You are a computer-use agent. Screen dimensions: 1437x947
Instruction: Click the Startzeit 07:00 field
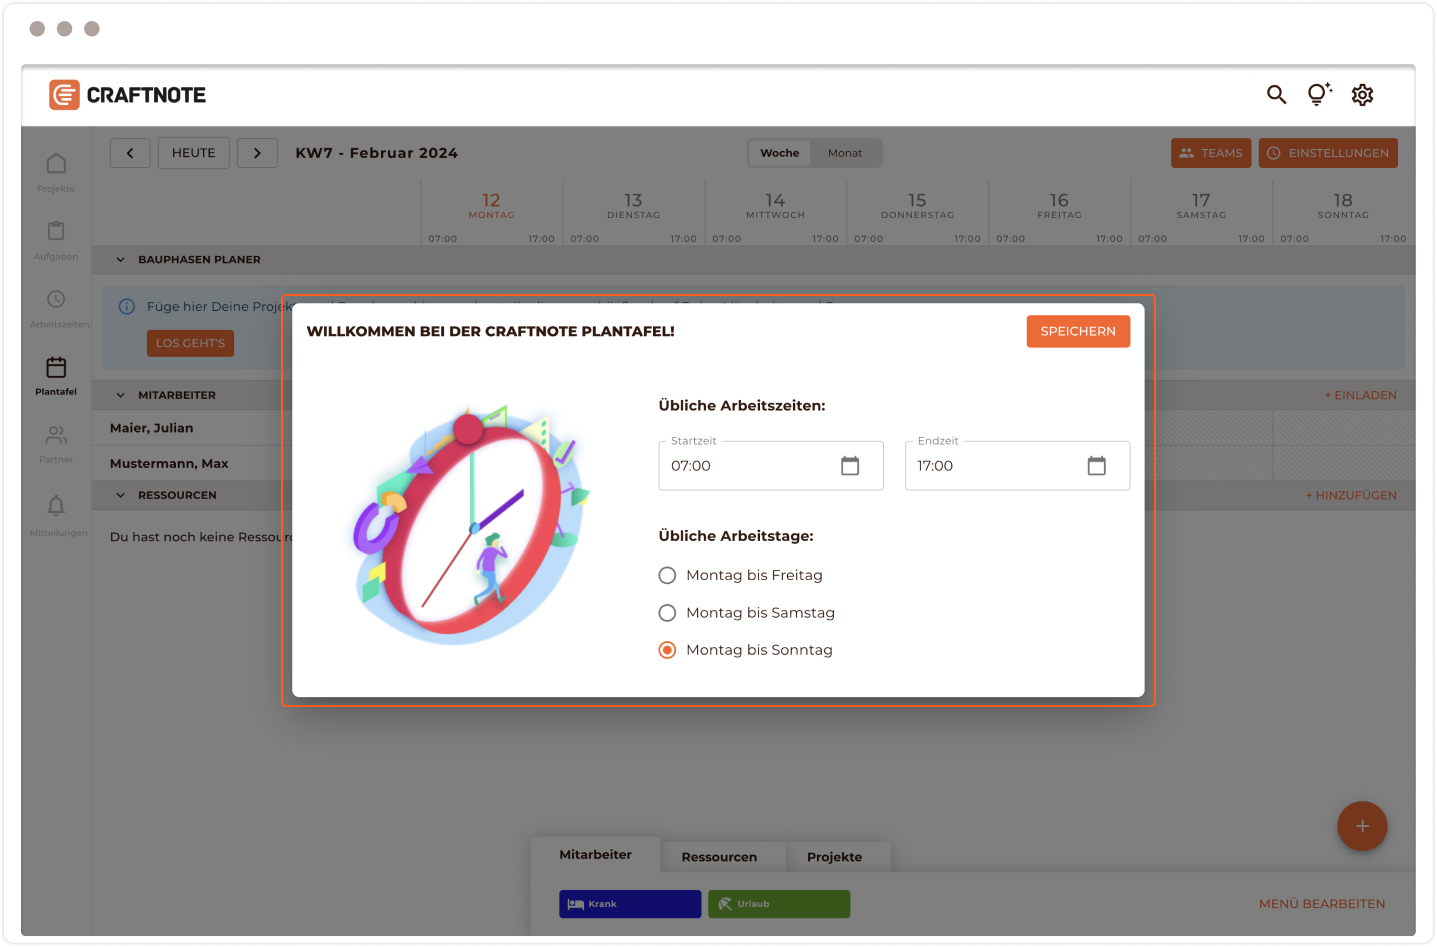click(x=771, y=466)
